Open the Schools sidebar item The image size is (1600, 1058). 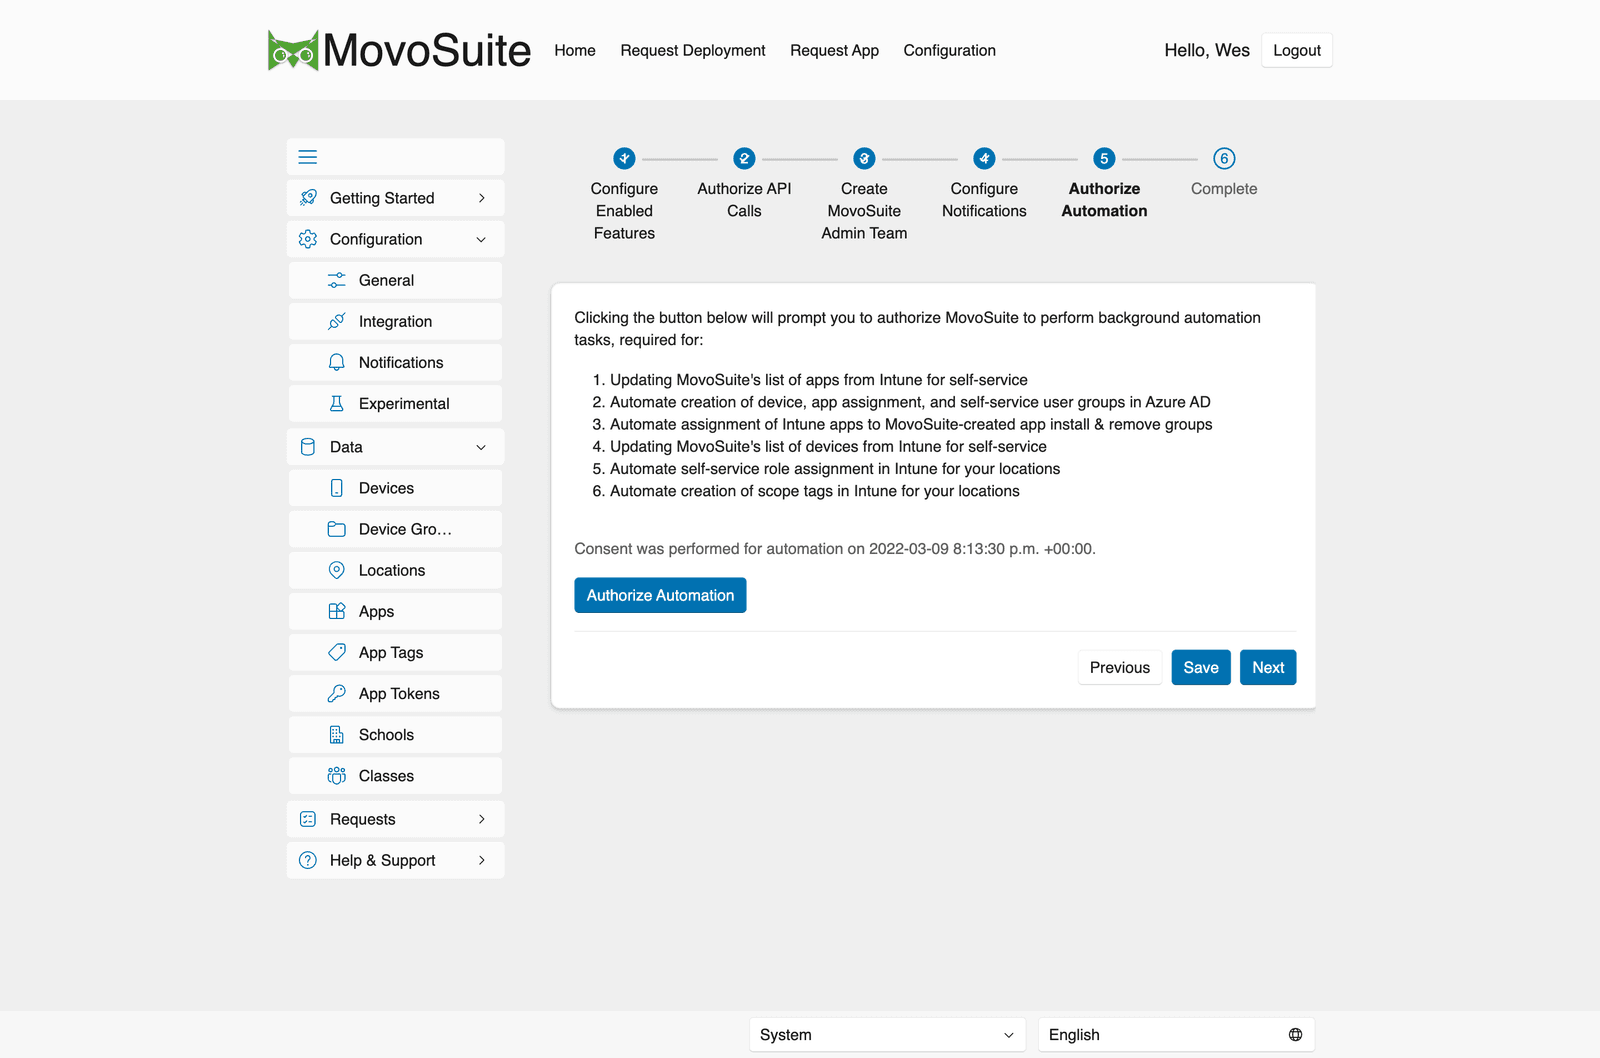pyautogui.click(x=395, y=735)
